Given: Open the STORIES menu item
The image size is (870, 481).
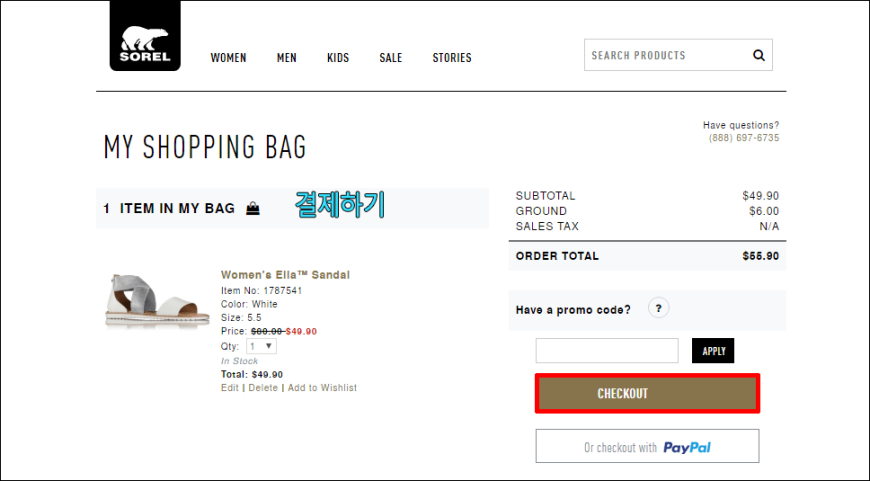Looking at the screenshot, I should [x=452, y=58].
